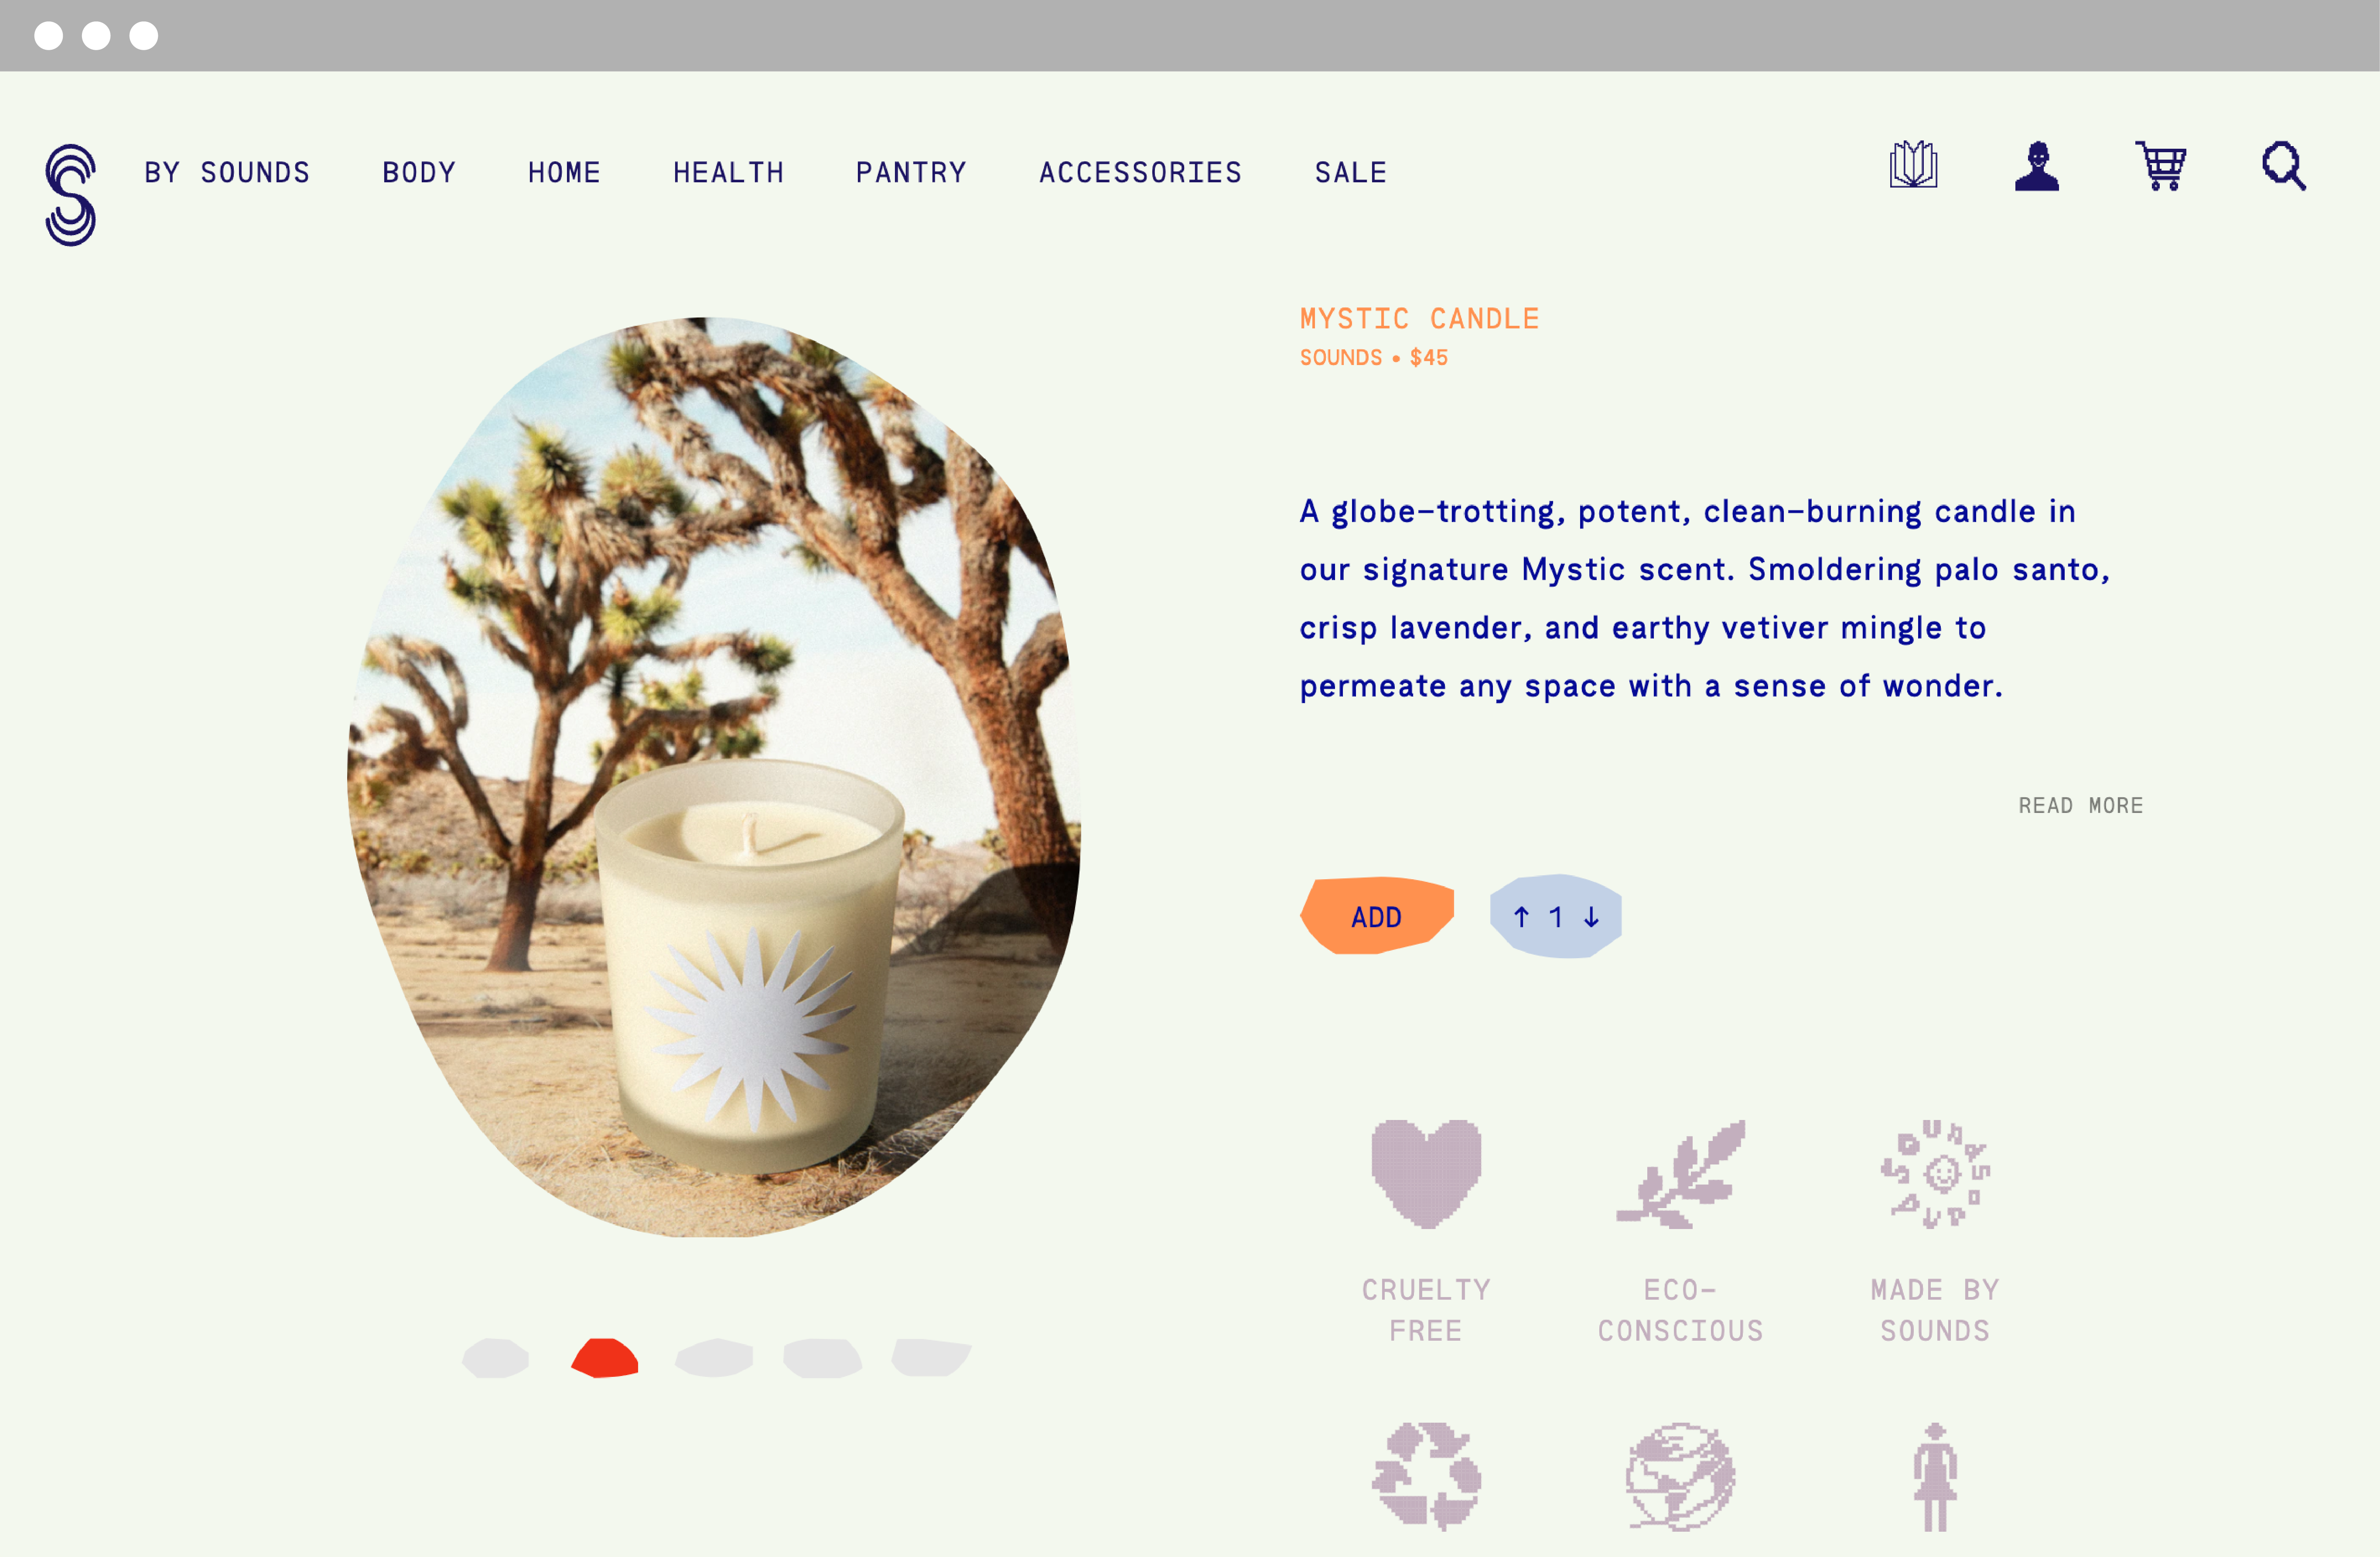Select the first image carousel dot
The width and height of the screenshot is (2380, 1557).
(495, 1358)
